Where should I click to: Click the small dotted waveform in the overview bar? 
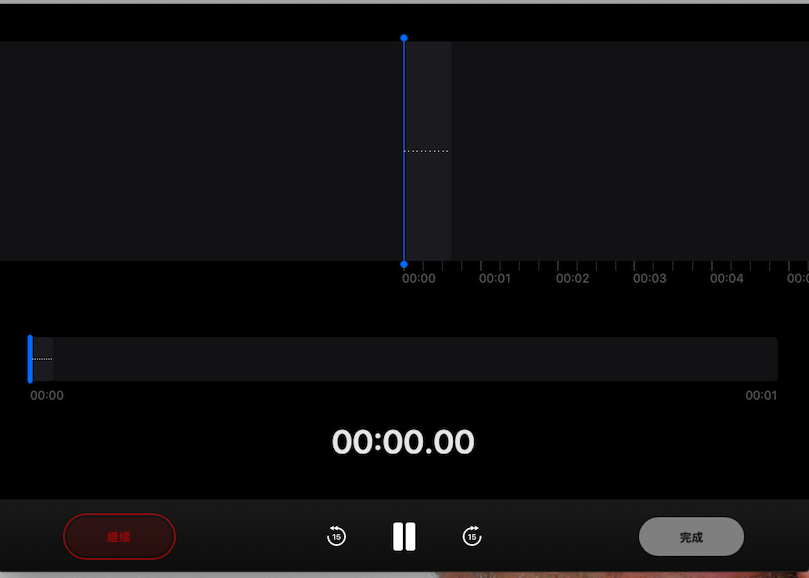(42, 359)
